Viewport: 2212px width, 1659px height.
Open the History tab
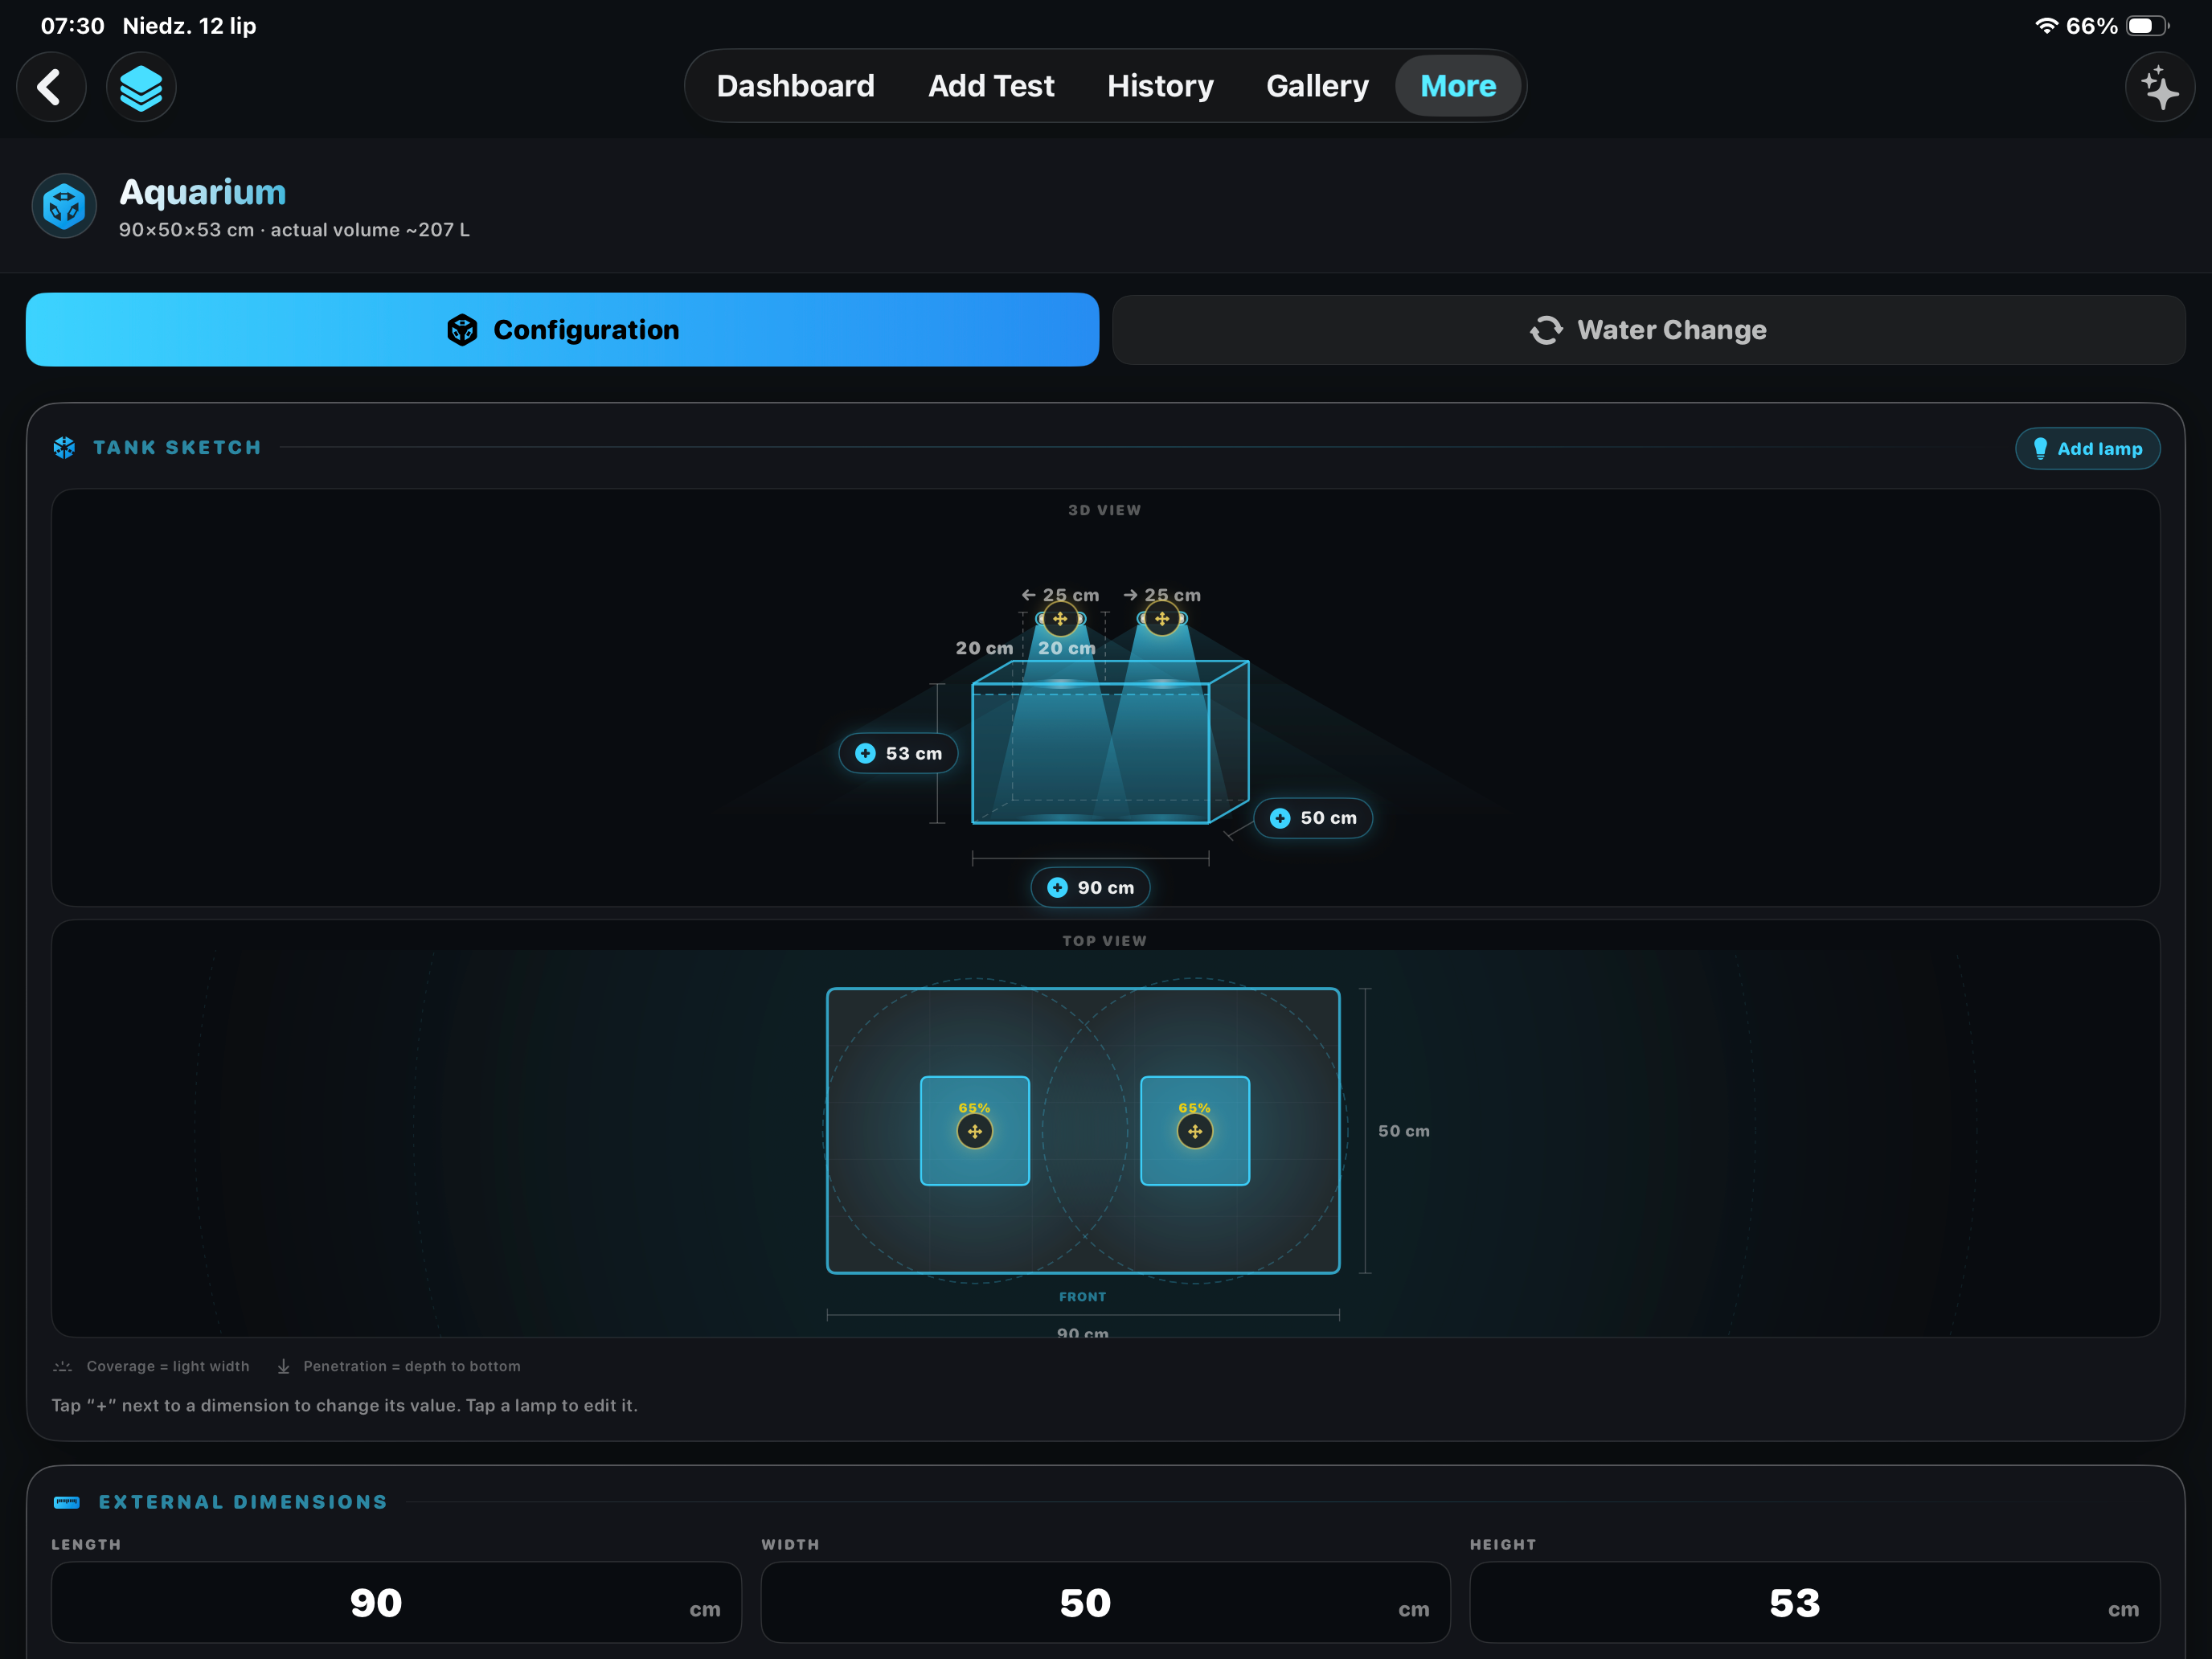1160,86
